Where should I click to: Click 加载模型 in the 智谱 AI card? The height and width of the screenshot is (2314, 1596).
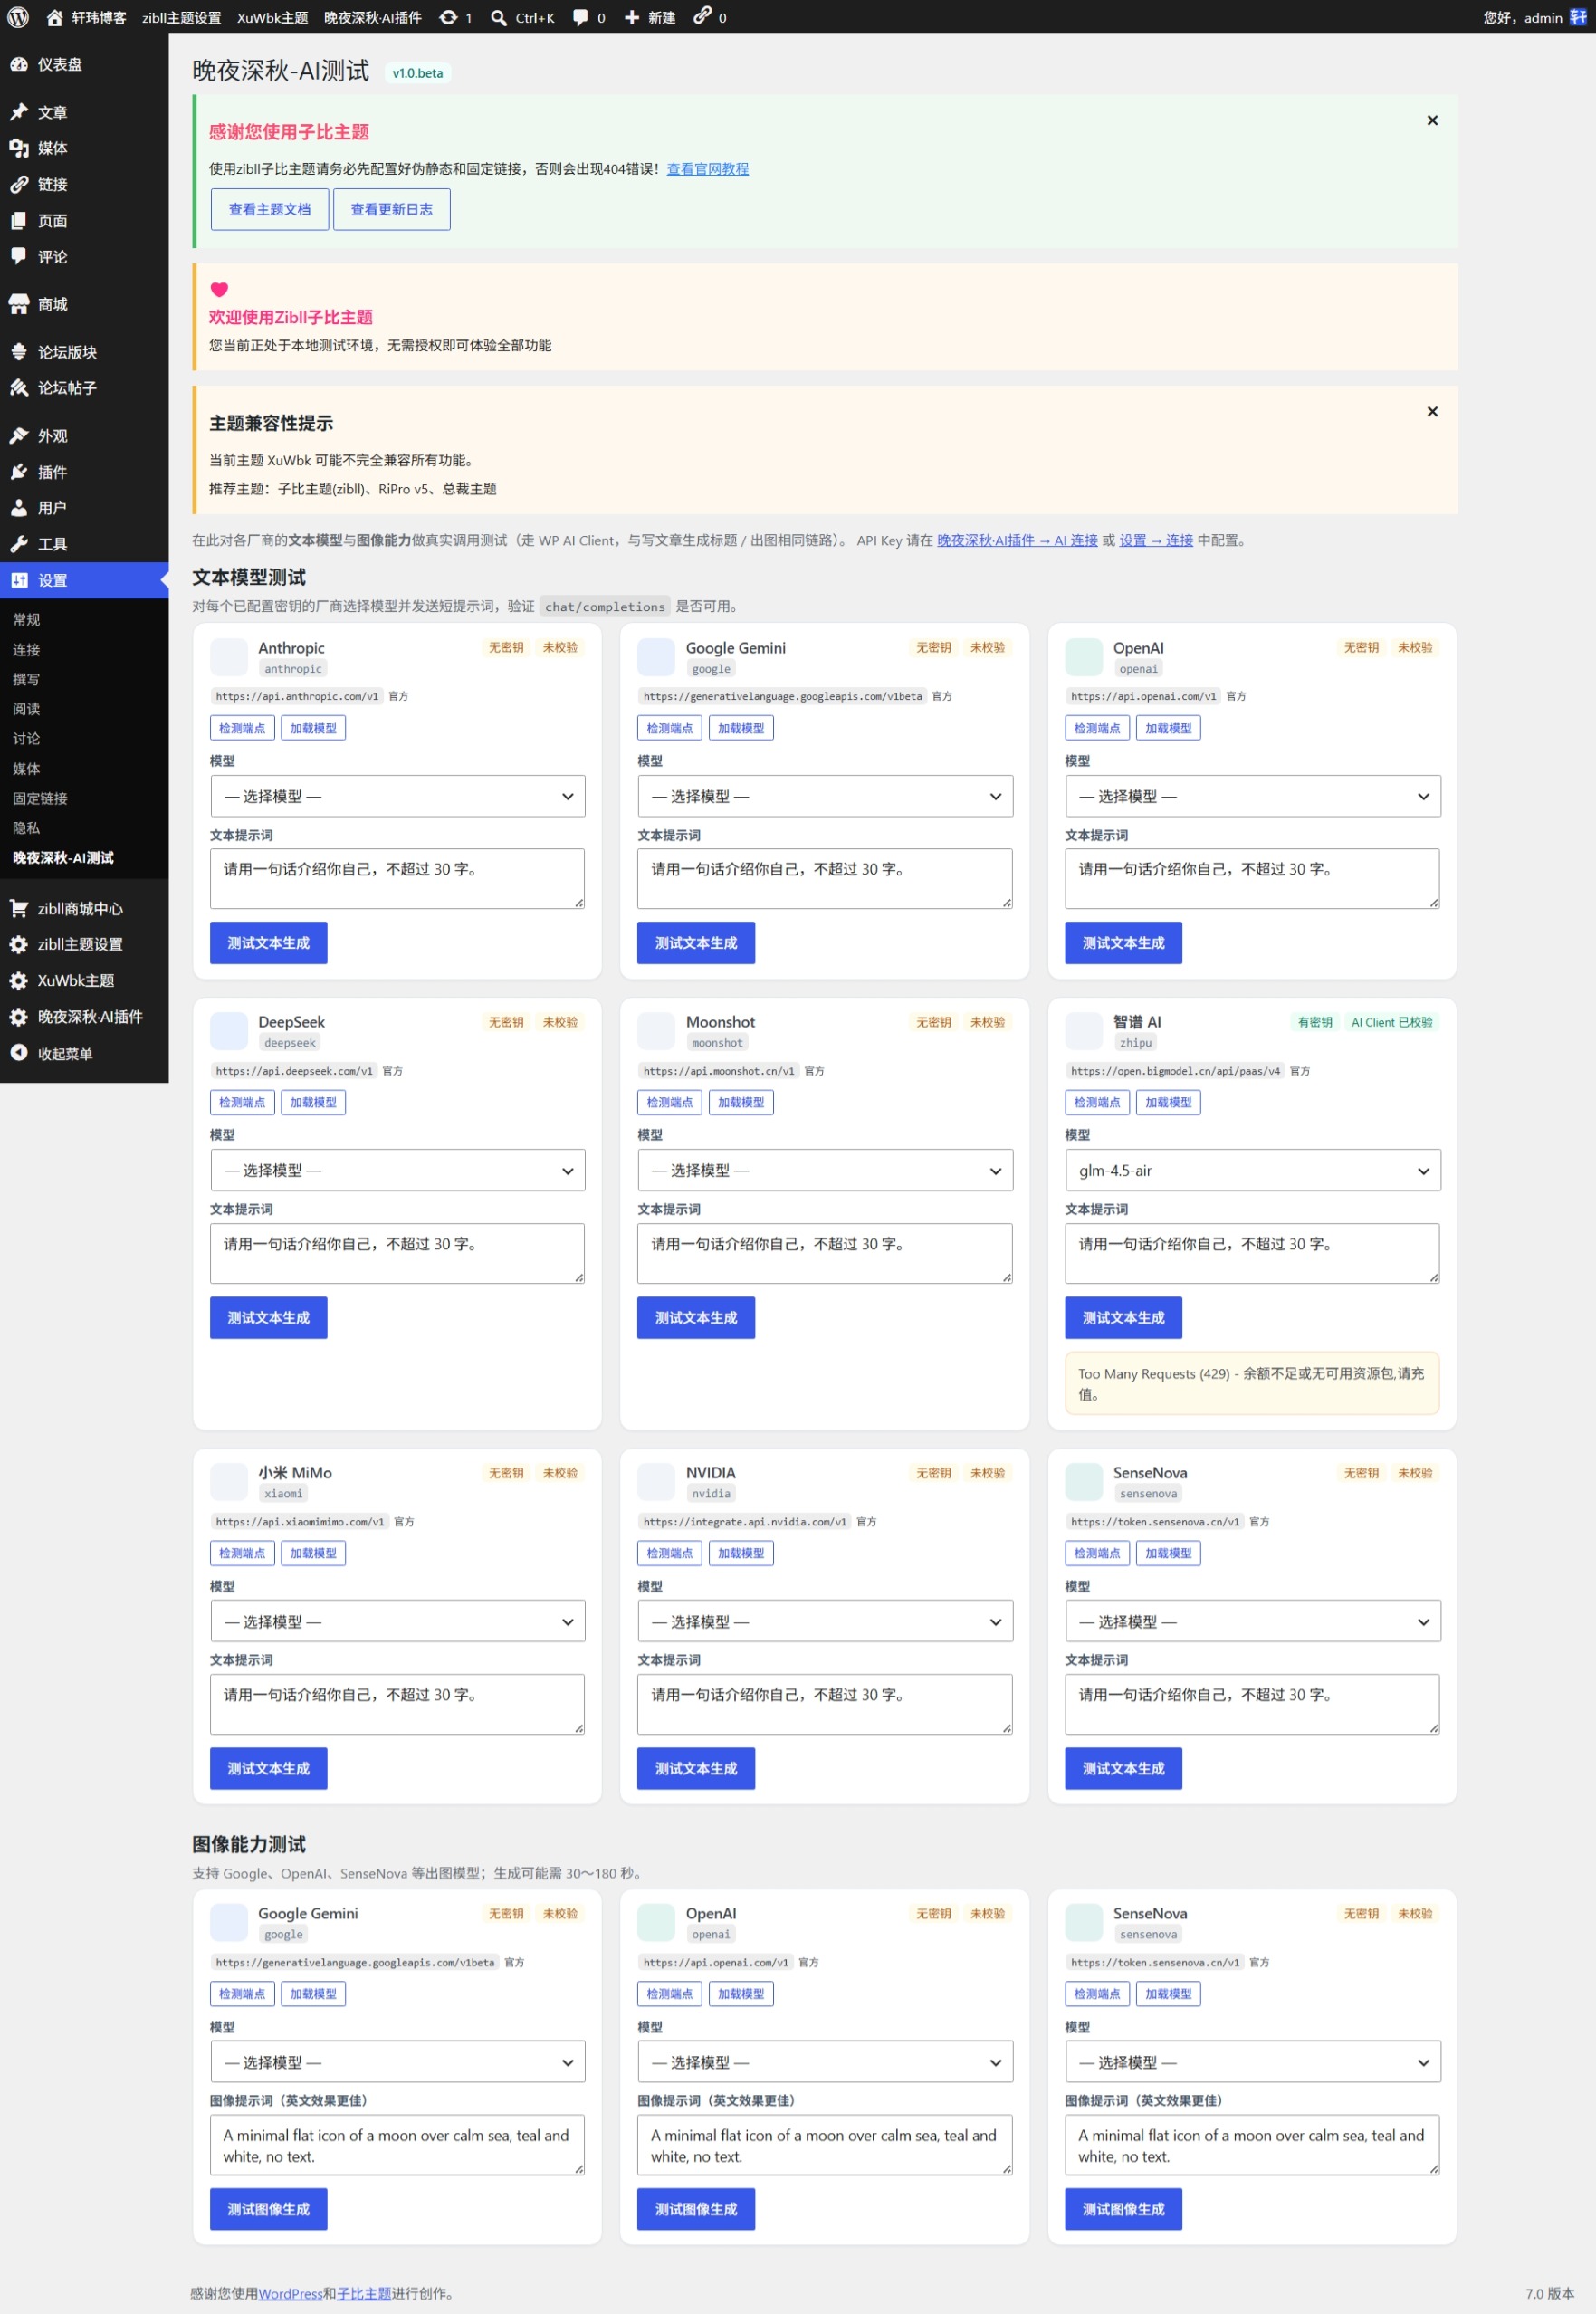(1168, 1102)
